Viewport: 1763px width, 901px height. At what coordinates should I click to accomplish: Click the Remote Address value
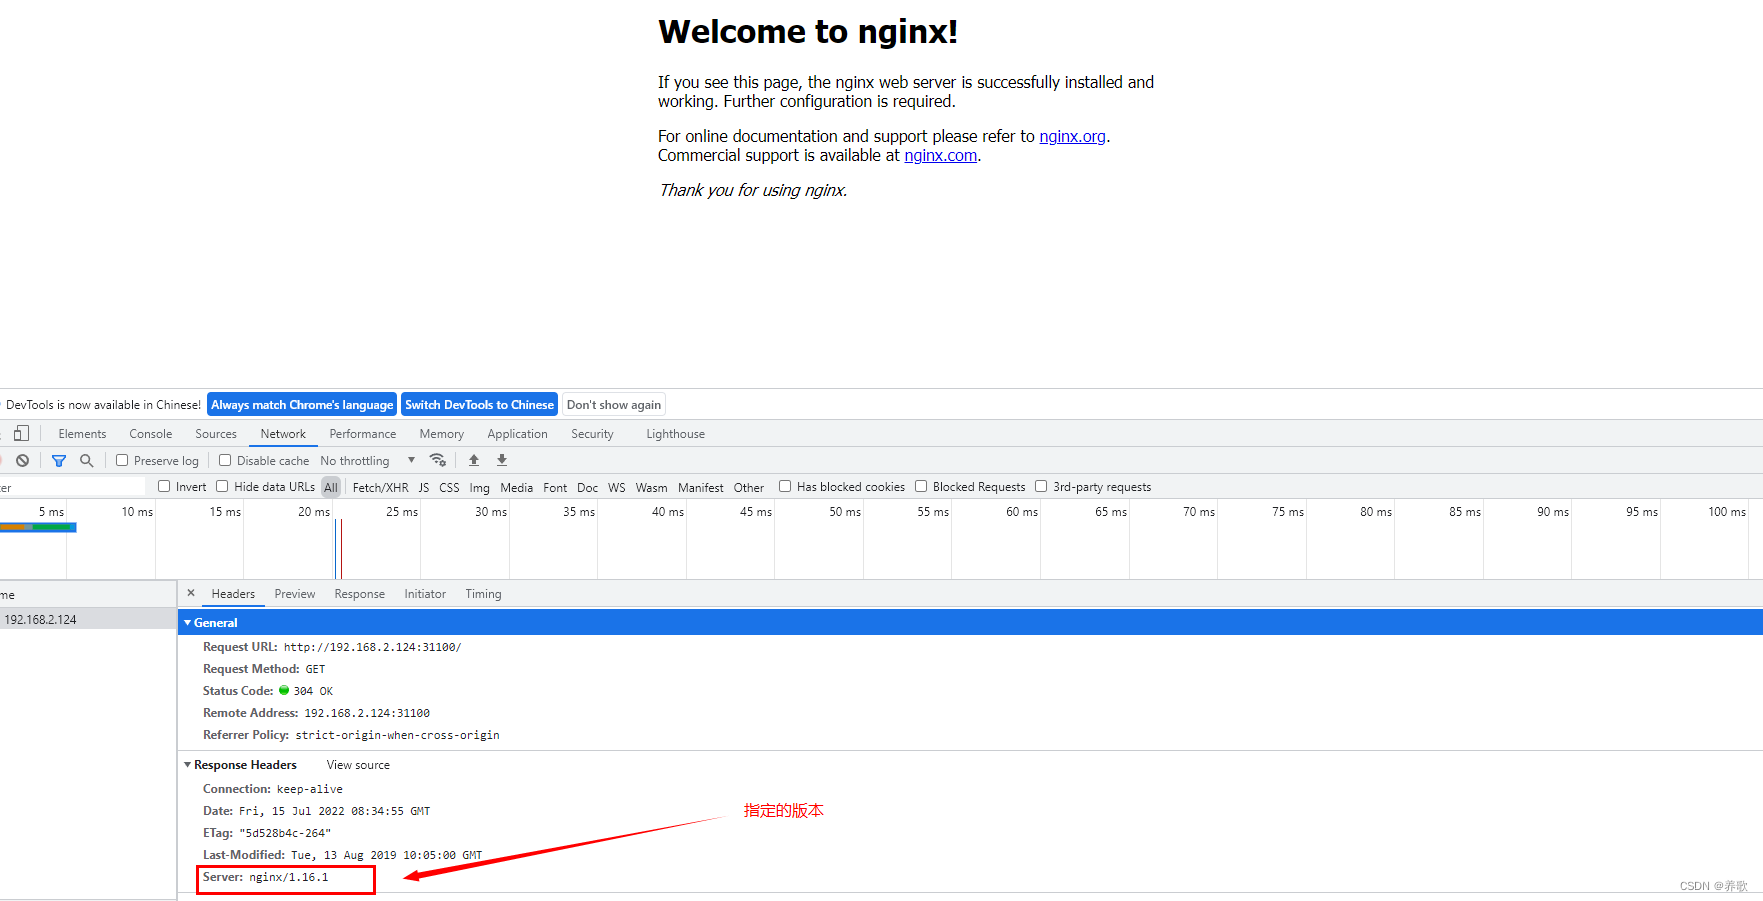coord(367,713)
